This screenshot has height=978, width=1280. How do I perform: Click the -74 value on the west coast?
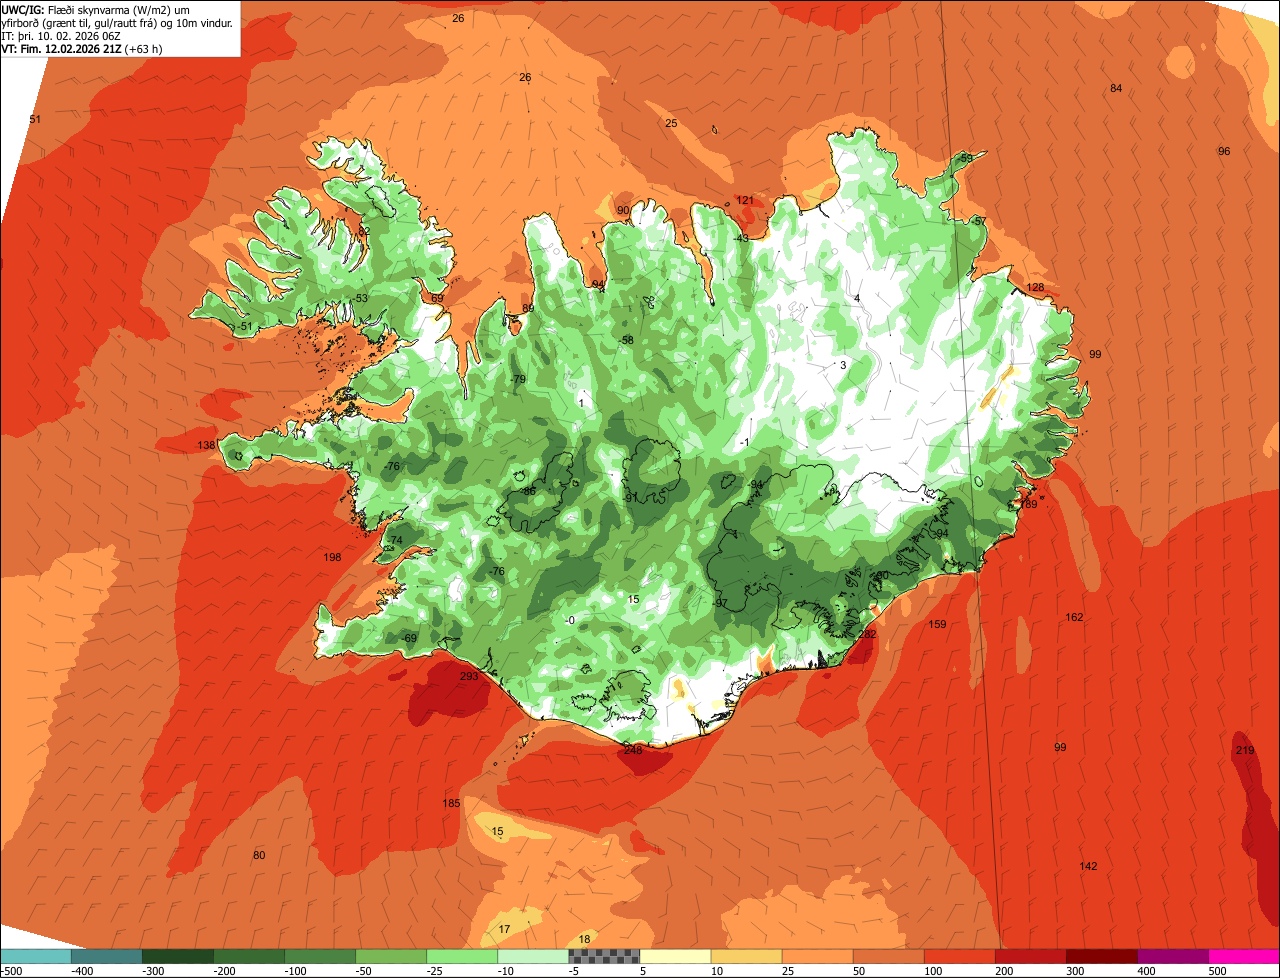pos(394,540)
